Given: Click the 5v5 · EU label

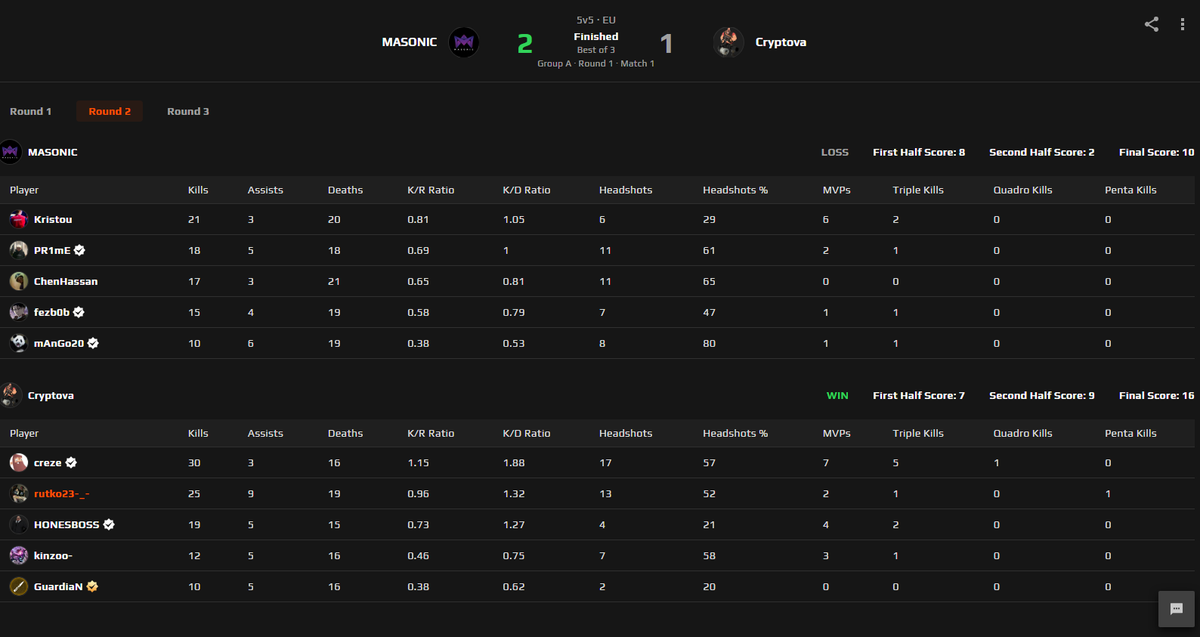Looking at the screenshot, I should pyautogui.click(x=596, y=20).
